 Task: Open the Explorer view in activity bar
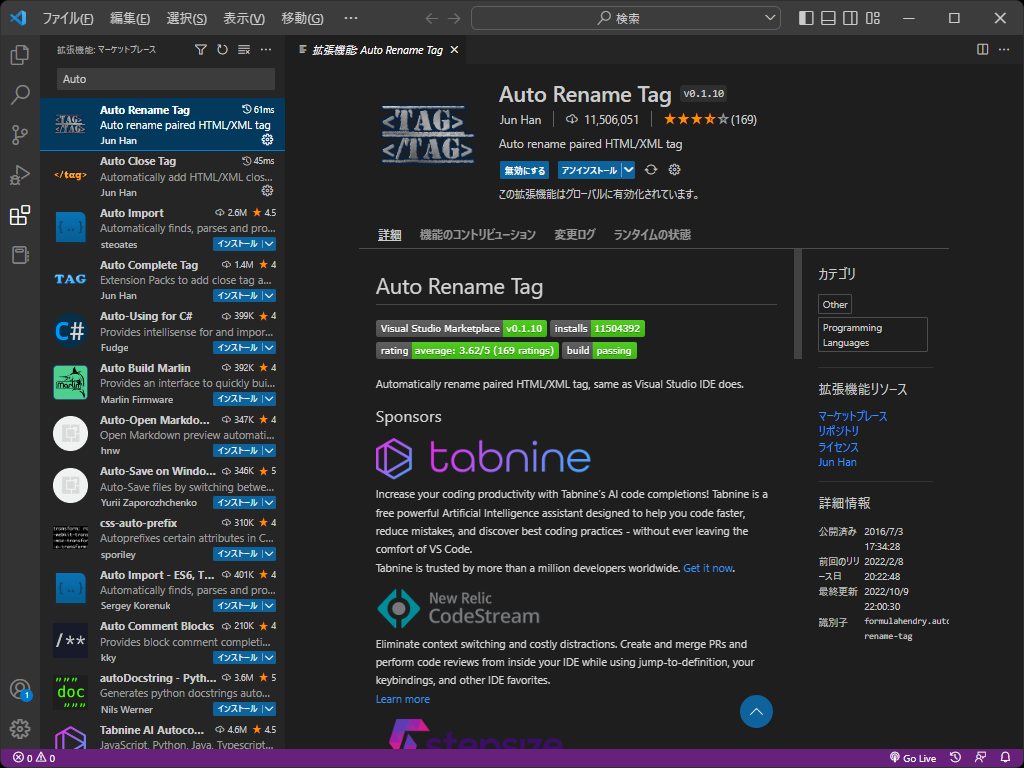pos(20,55)
